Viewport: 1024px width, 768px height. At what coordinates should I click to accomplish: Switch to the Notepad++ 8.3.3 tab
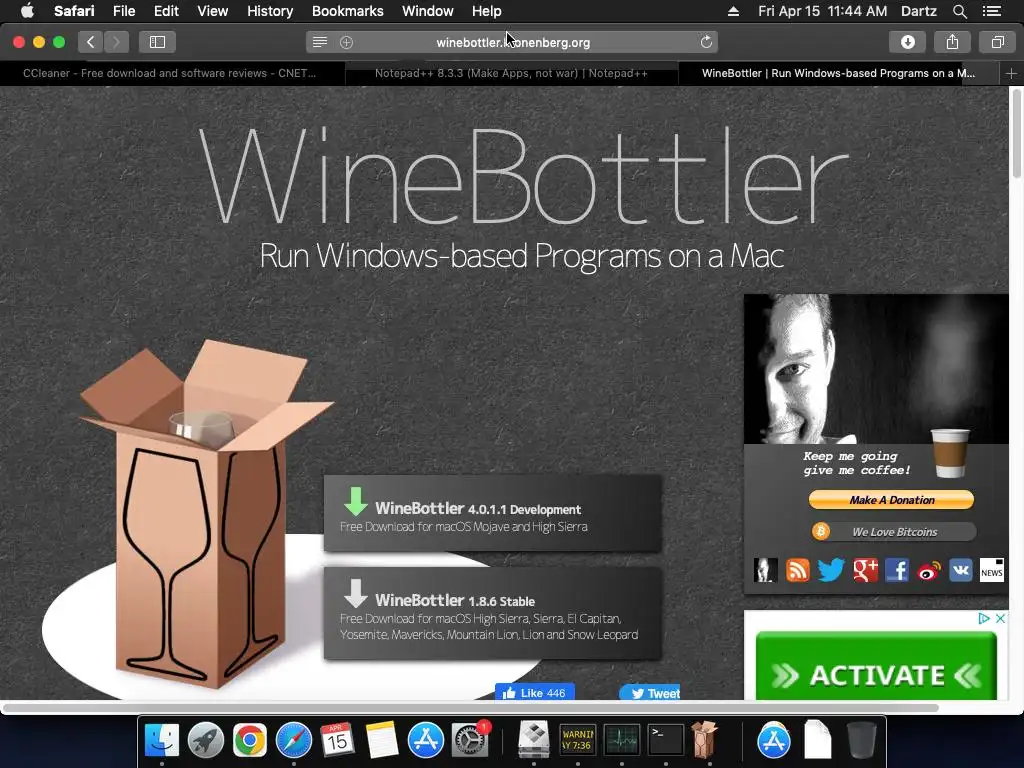511,74
